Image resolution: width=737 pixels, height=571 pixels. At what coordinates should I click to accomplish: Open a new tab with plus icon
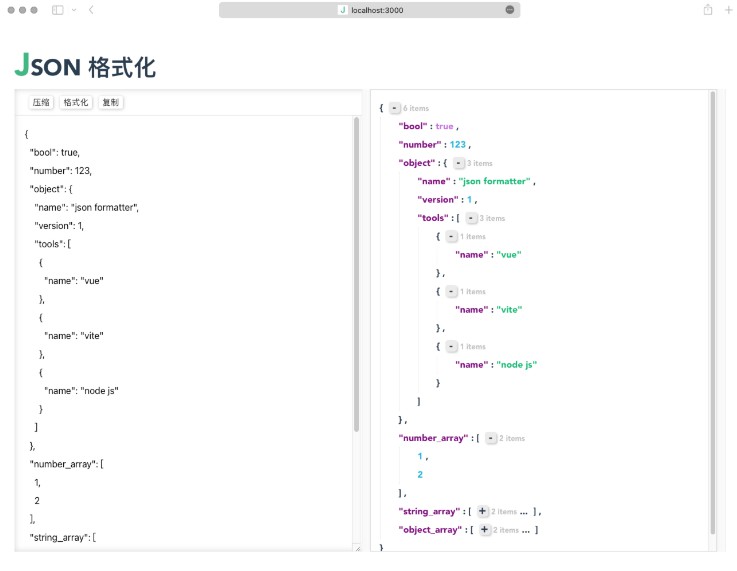(728, 10)
